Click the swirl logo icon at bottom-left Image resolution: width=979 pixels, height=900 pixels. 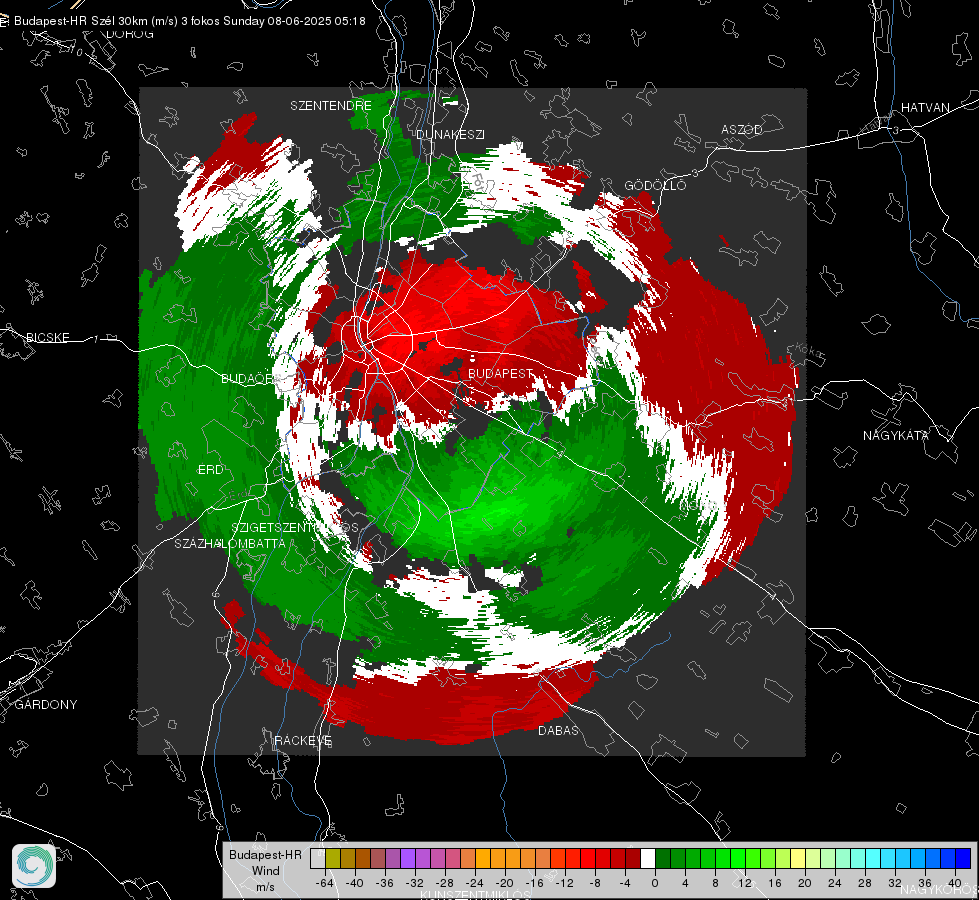pyautogui.click(x=34, y=866)
